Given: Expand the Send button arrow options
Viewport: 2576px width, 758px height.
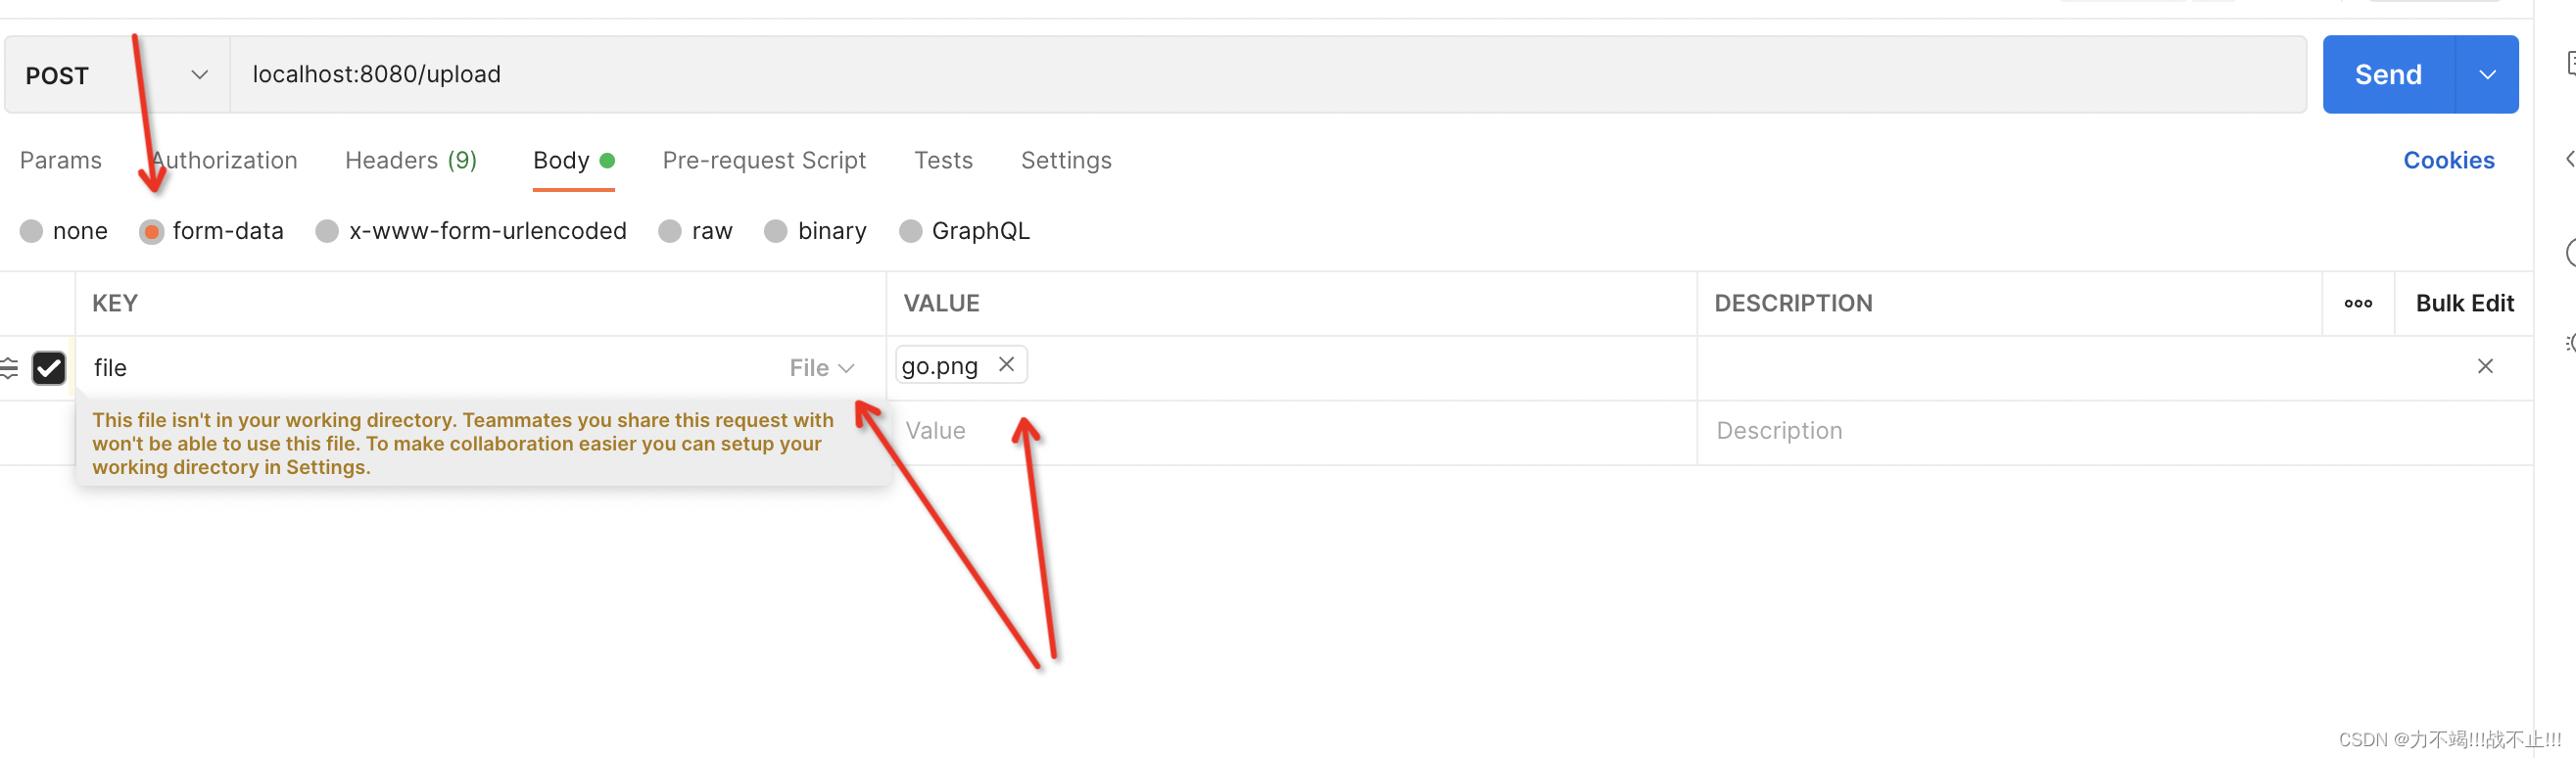Looking at the screenshot, I should pyautogui.click(x=2486, y=75).
